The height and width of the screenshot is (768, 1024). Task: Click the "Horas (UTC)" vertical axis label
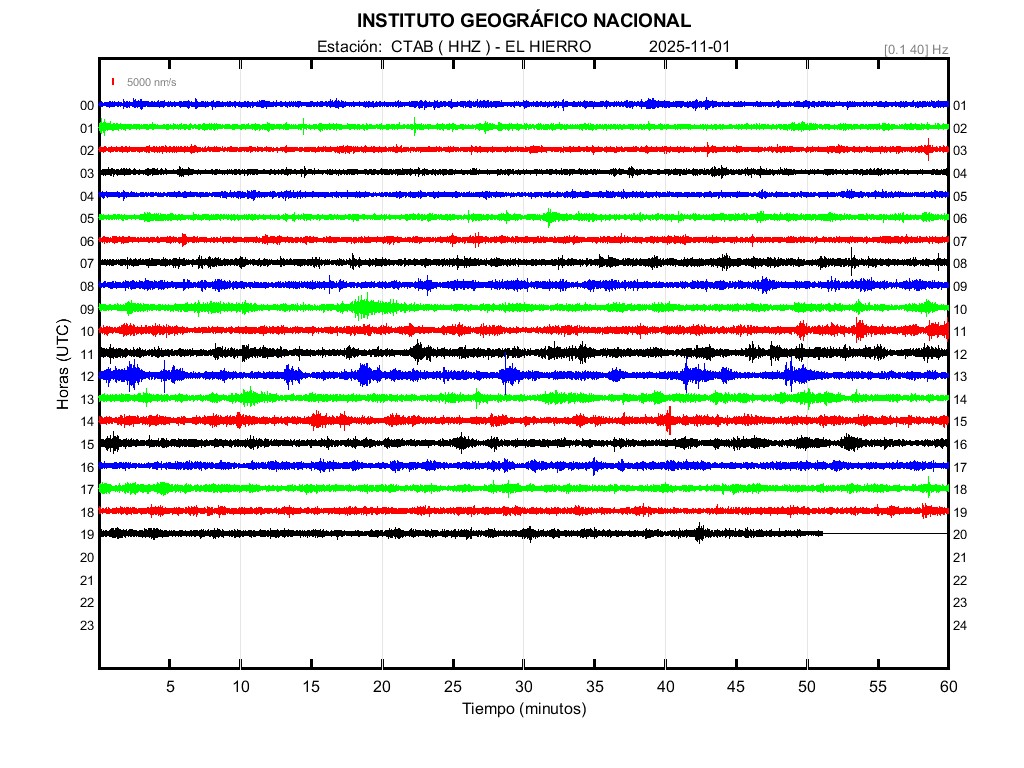click(x=63, y=365)
